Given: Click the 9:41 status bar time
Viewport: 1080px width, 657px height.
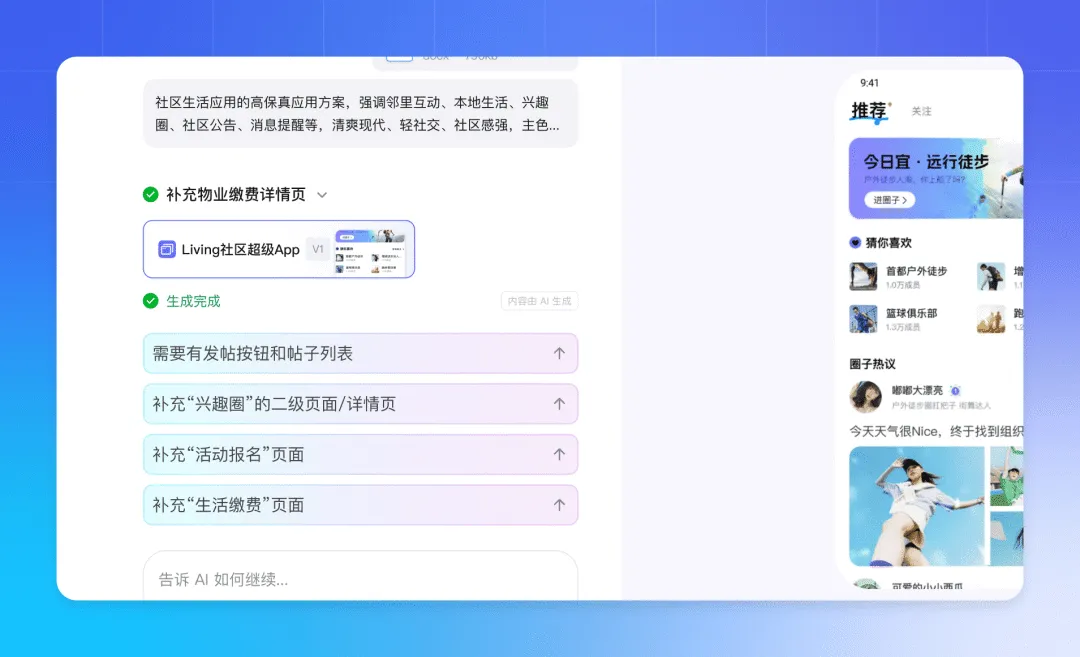Looking at the screenshot, I should point(869,83).
